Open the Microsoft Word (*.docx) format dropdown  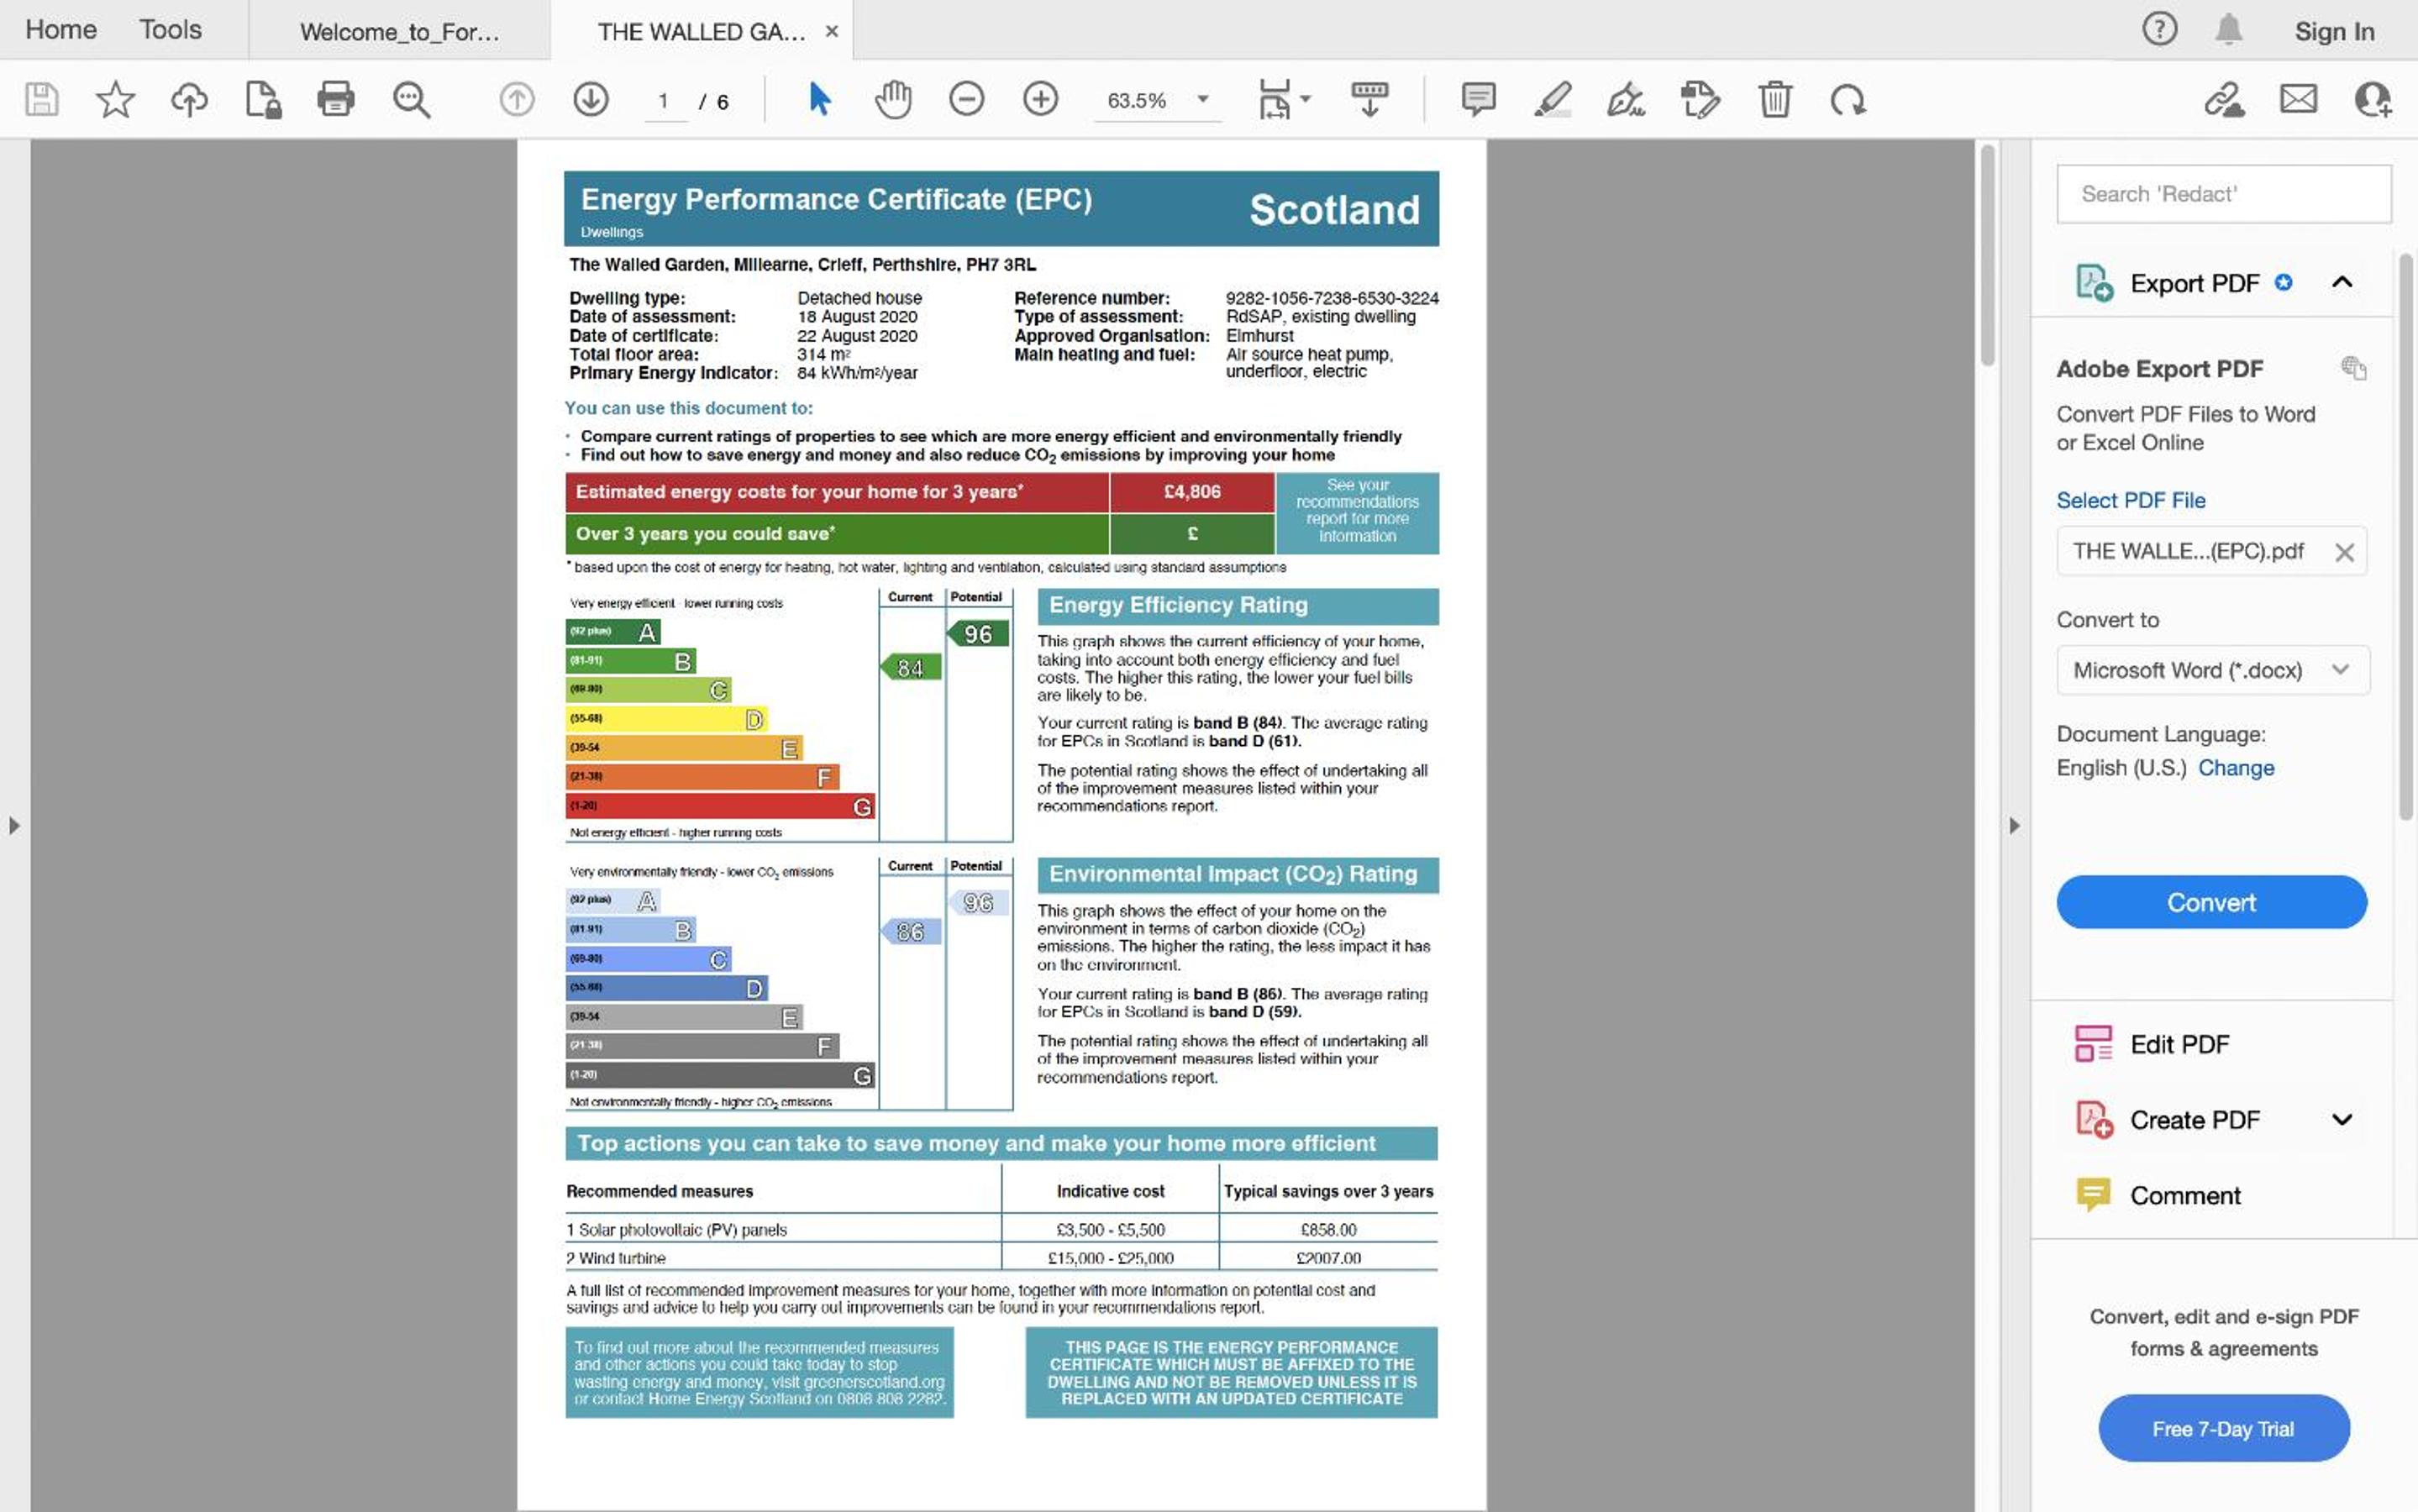[2212, 670]
